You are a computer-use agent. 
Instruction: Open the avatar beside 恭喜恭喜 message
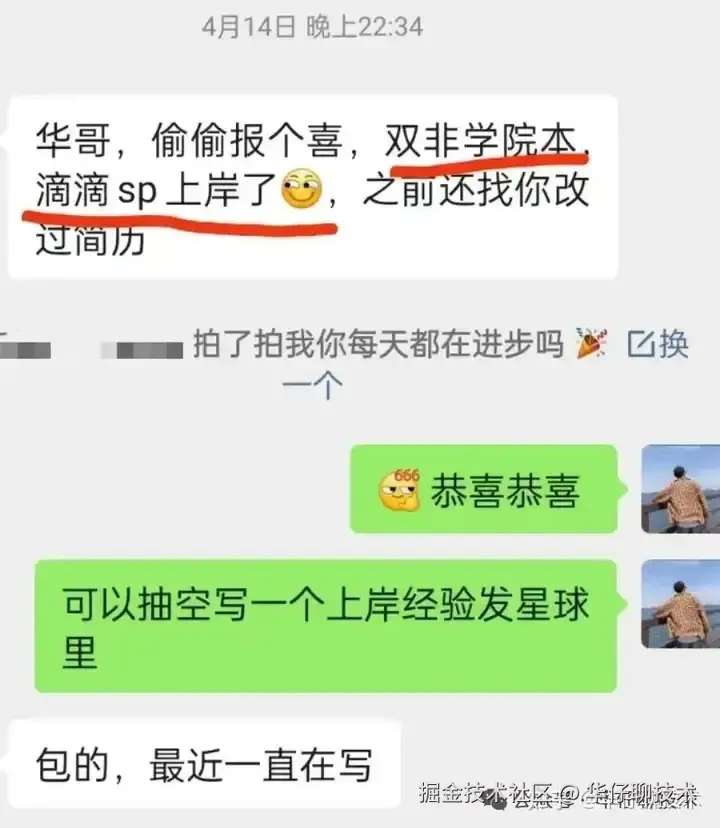[x=680, y=489]
